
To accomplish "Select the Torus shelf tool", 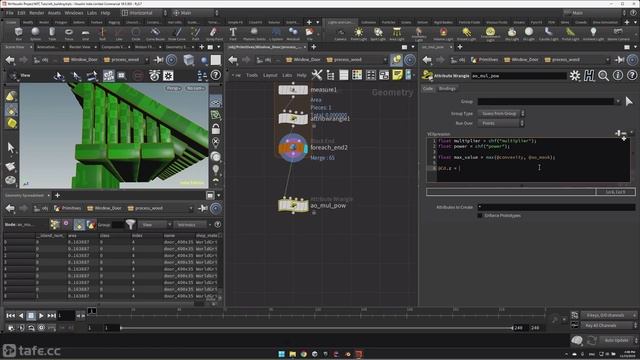I will [x=69, y=33].
